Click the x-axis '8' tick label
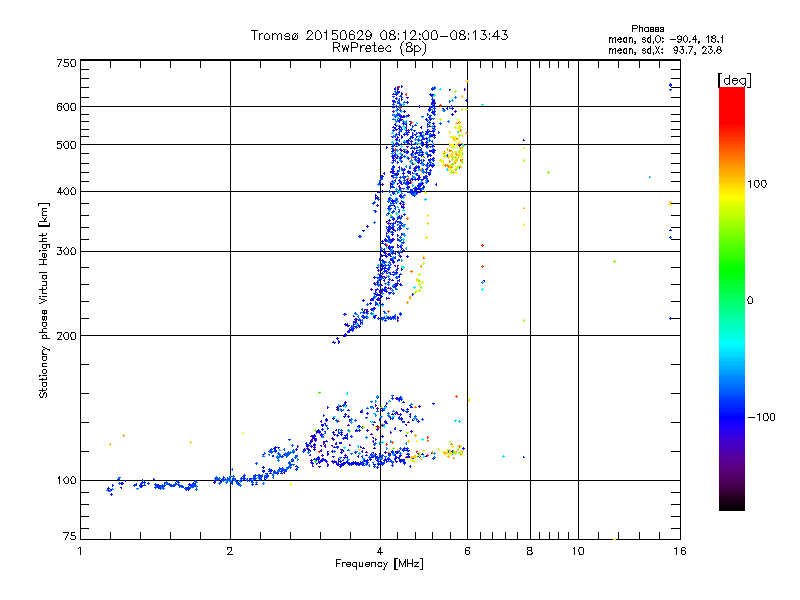Image resolution: width=800 pixels, height=600 pixels. coord(530,551)
